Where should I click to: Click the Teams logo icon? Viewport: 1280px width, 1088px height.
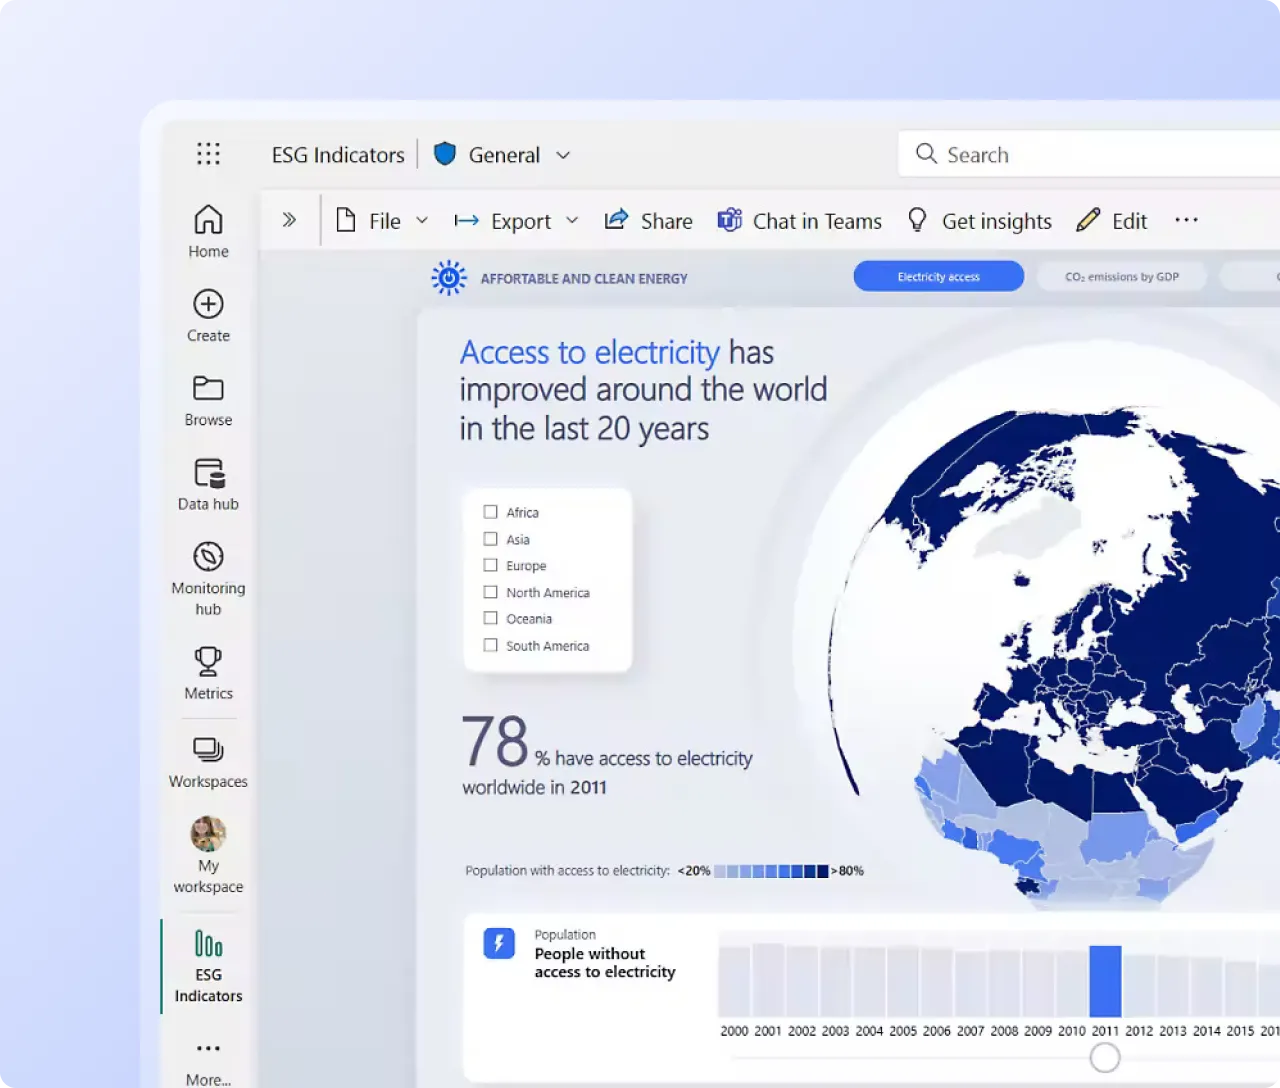point(730,219)
